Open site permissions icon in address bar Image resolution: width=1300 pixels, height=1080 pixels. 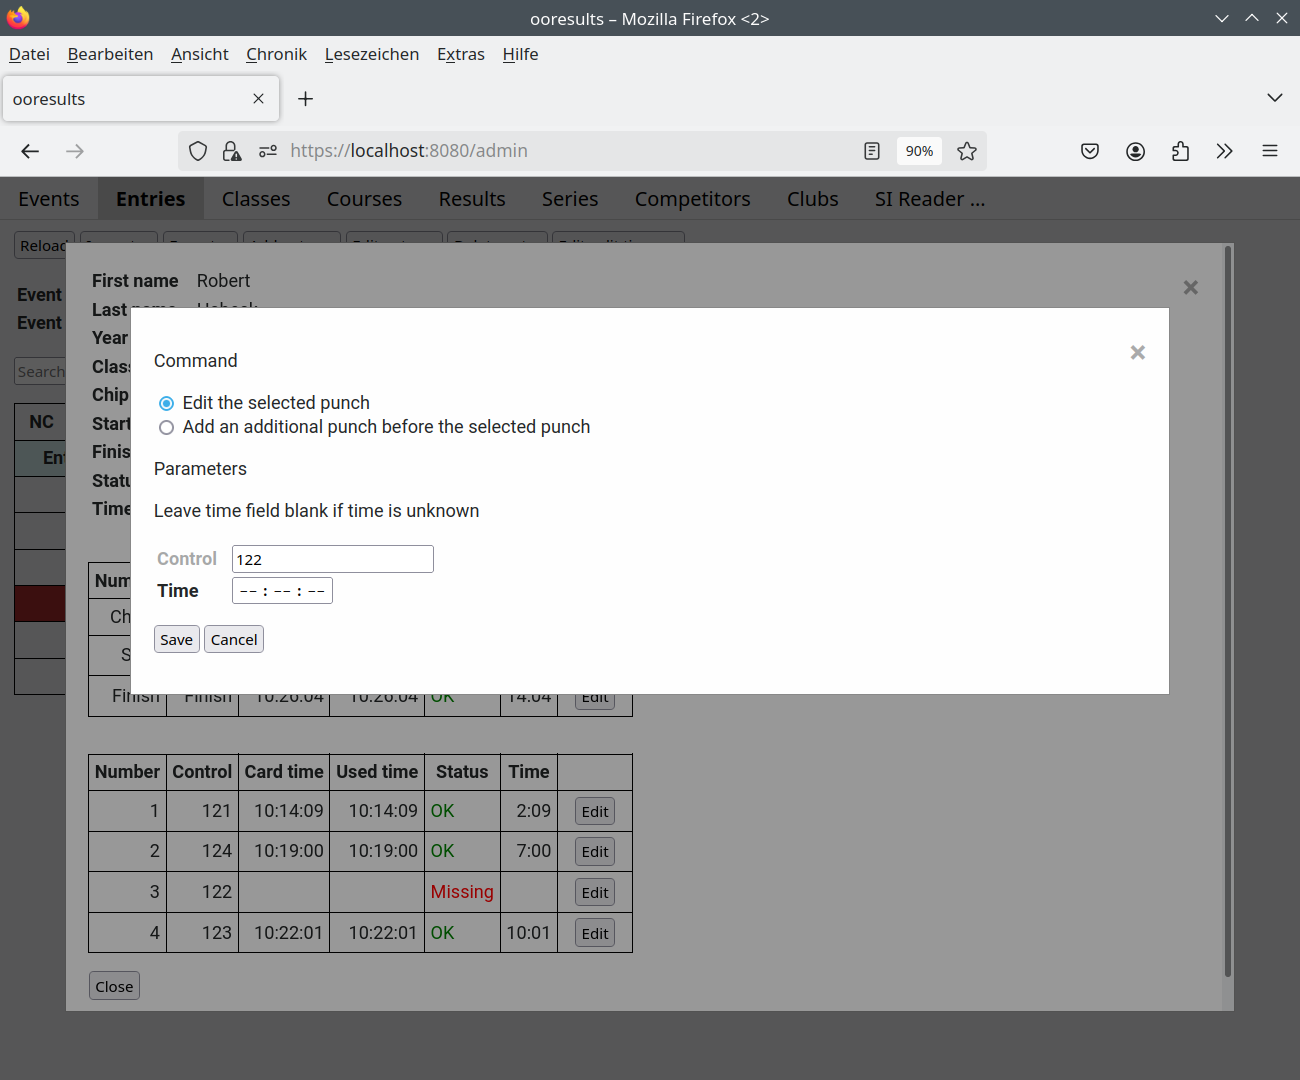[268, 151]
